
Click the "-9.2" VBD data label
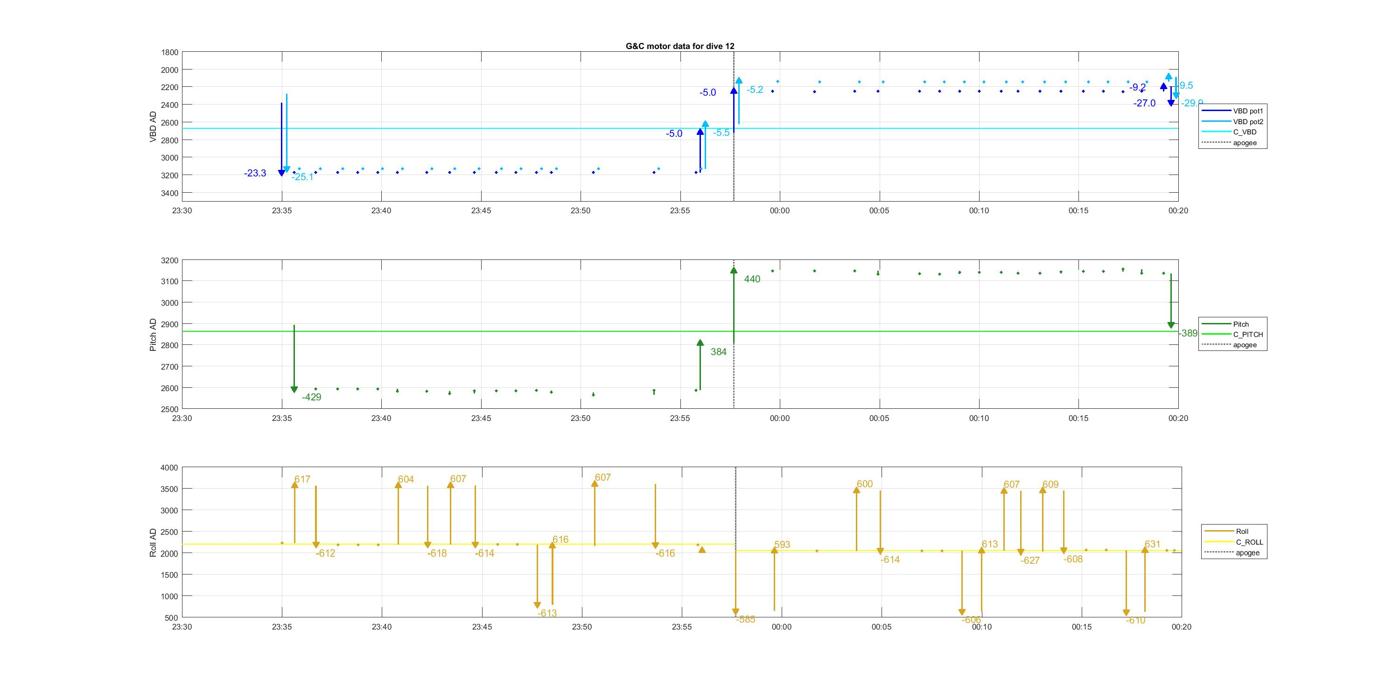pos(1138,88)
